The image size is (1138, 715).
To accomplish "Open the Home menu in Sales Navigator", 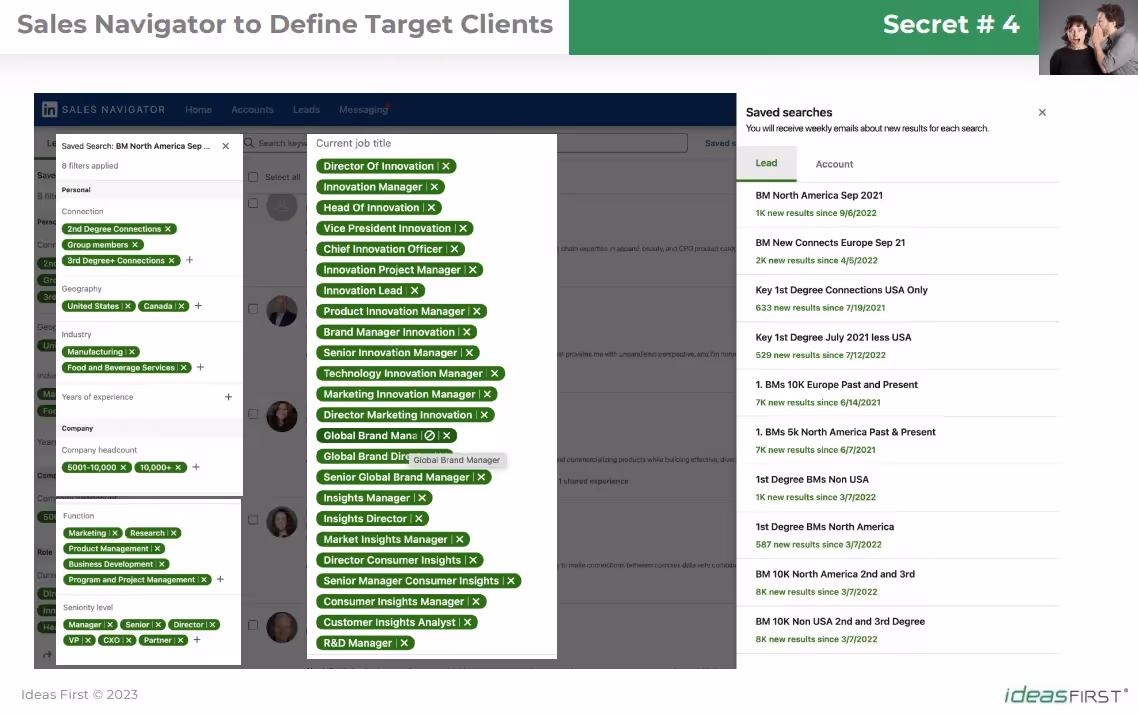I will 198,110.
